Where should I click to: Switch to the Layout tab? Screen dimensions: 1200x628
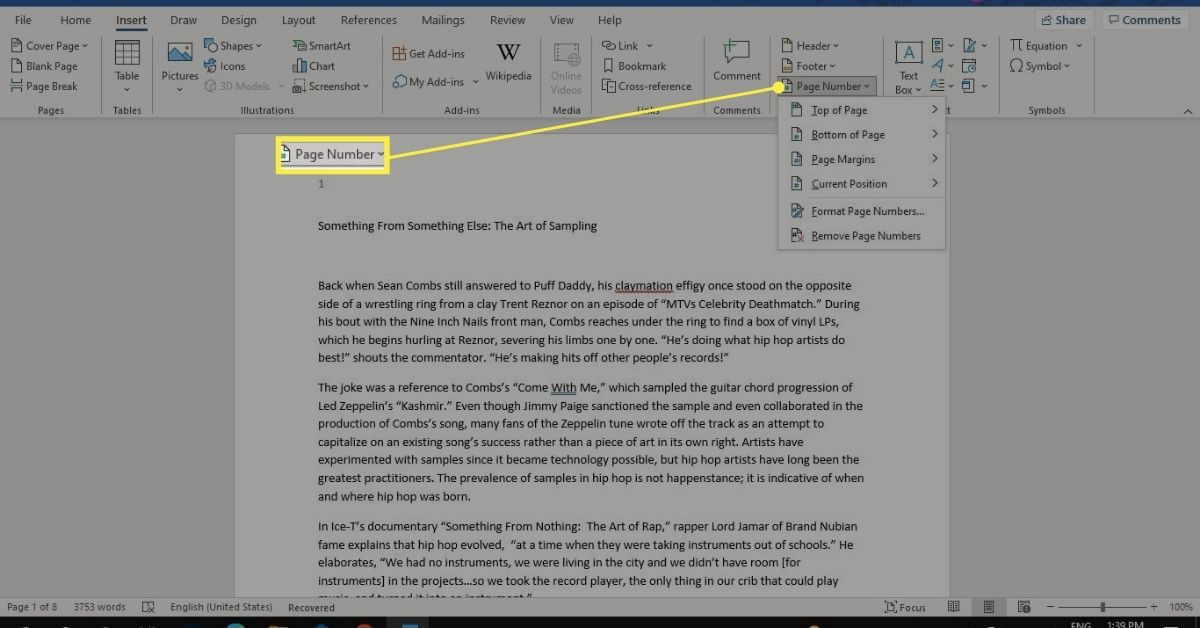tap(299, 20)
